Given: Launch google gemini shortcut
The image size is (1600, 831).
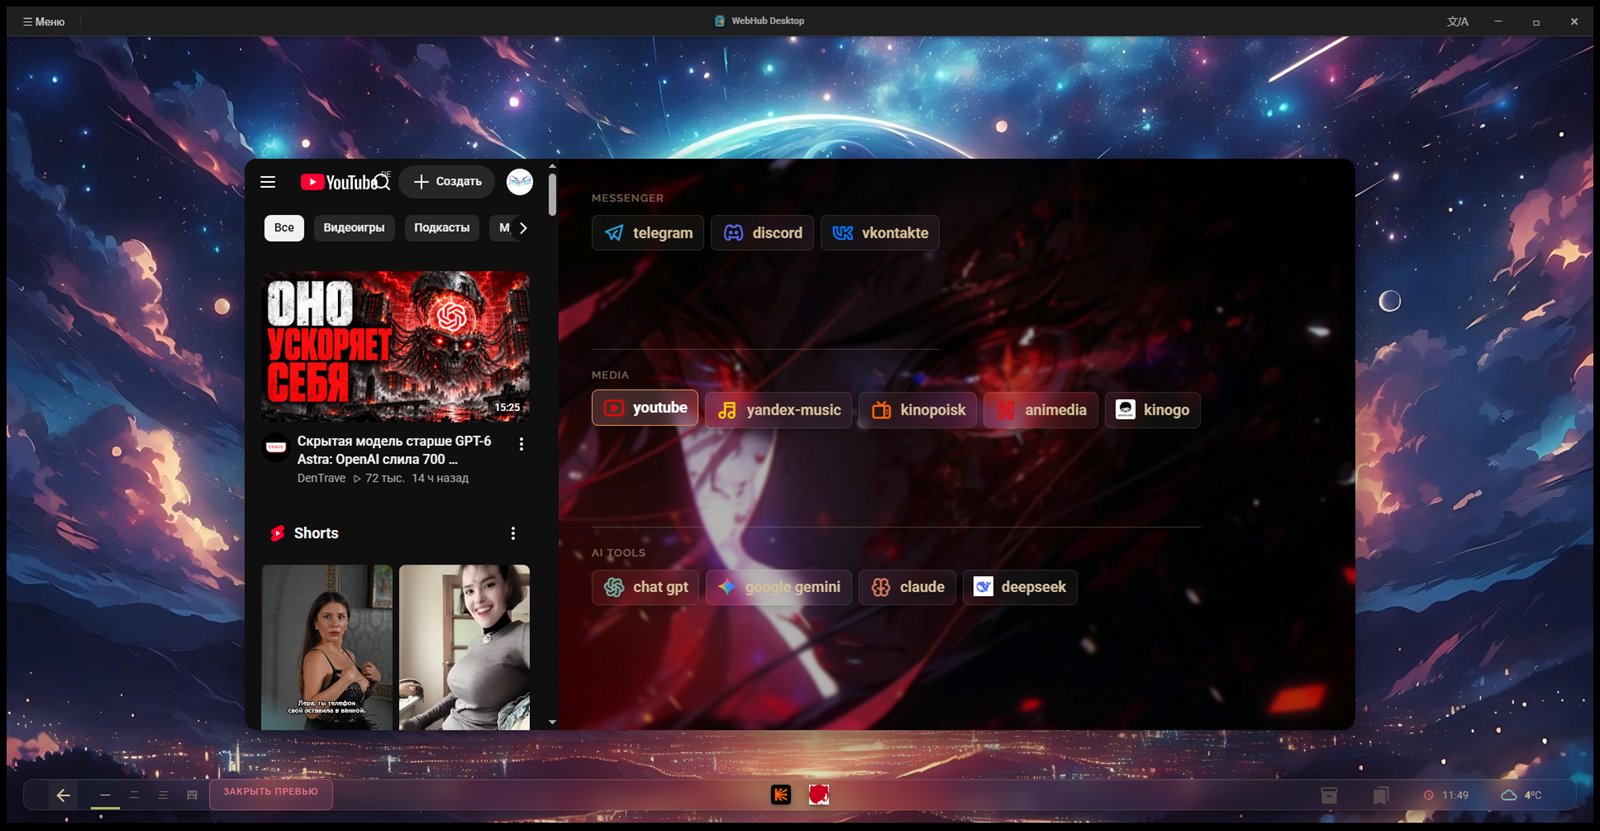Looking at the screenshot, I should point(779,587).
